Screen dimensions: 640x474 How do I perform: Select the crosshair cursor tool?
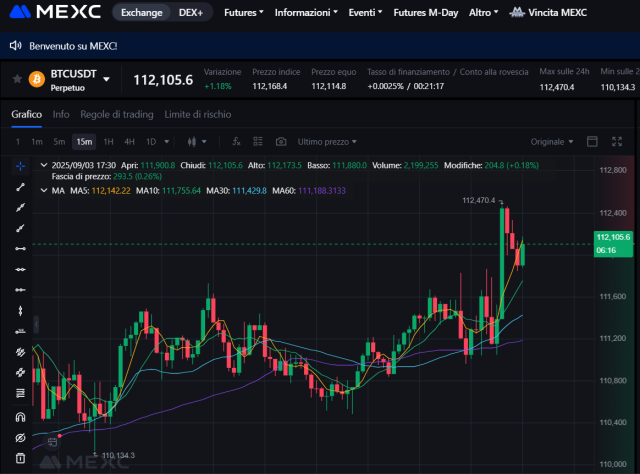click(20, 165)
